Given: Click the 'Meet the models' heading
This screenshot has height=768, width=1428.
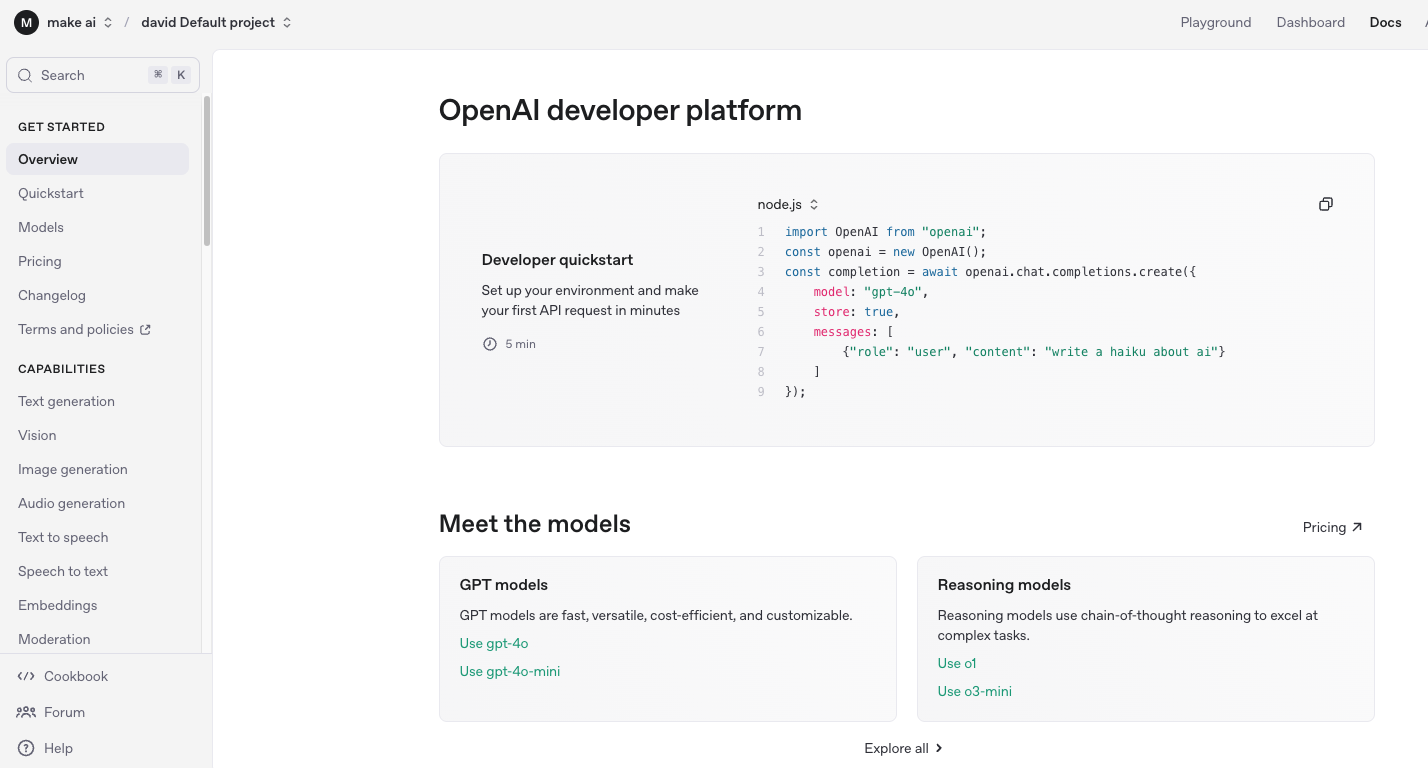Looking at the screenshot, I should coord(535,524).
